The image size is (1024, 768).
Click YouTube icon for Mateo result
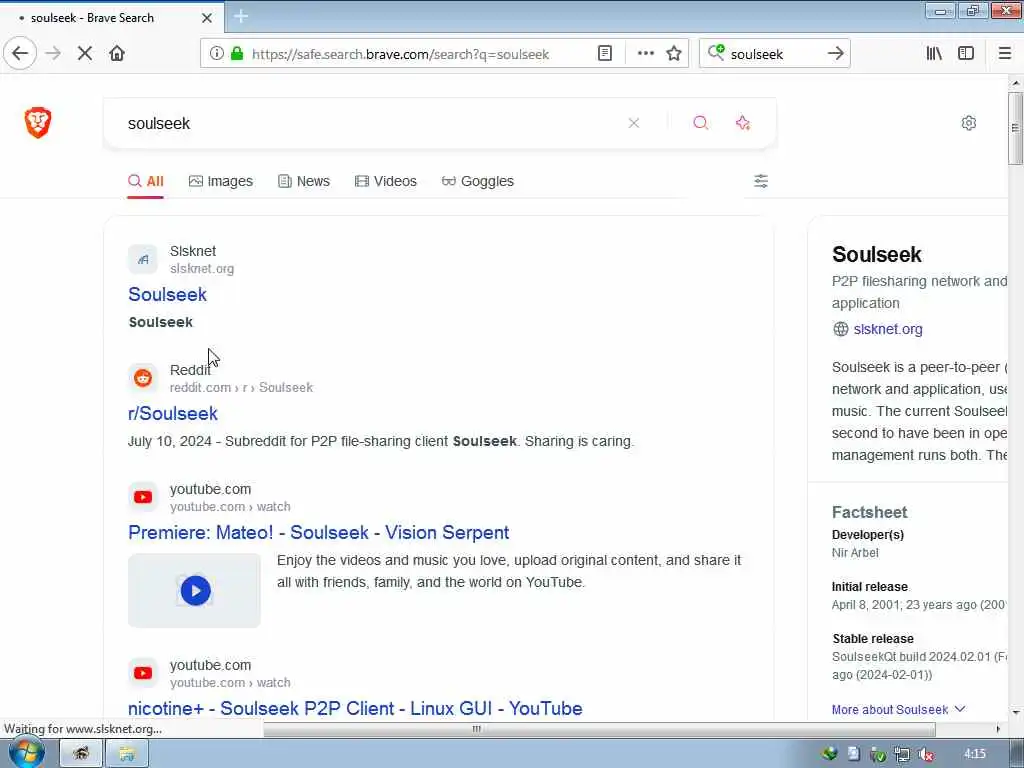(x=143, y=497)
